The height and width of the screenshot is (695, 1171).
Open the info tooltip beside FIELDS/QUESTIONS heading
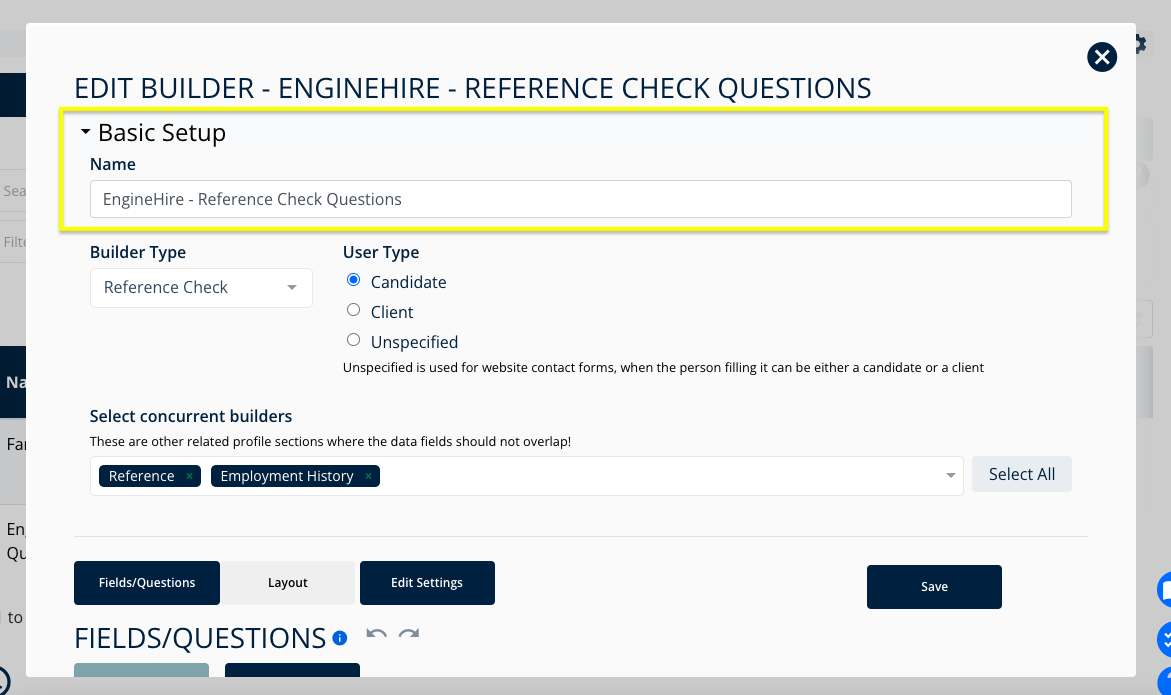(x=339, y=638)
